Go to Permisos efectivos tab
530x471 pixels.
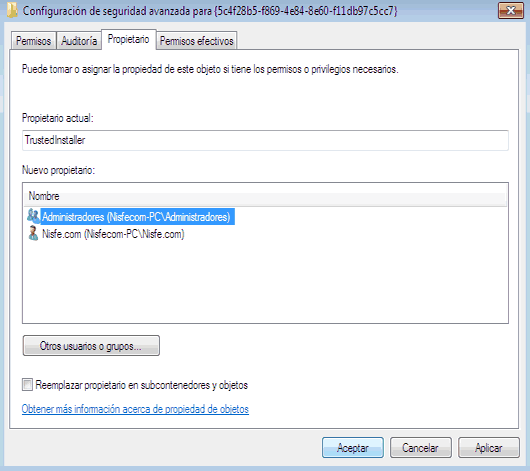click(196, 41)
